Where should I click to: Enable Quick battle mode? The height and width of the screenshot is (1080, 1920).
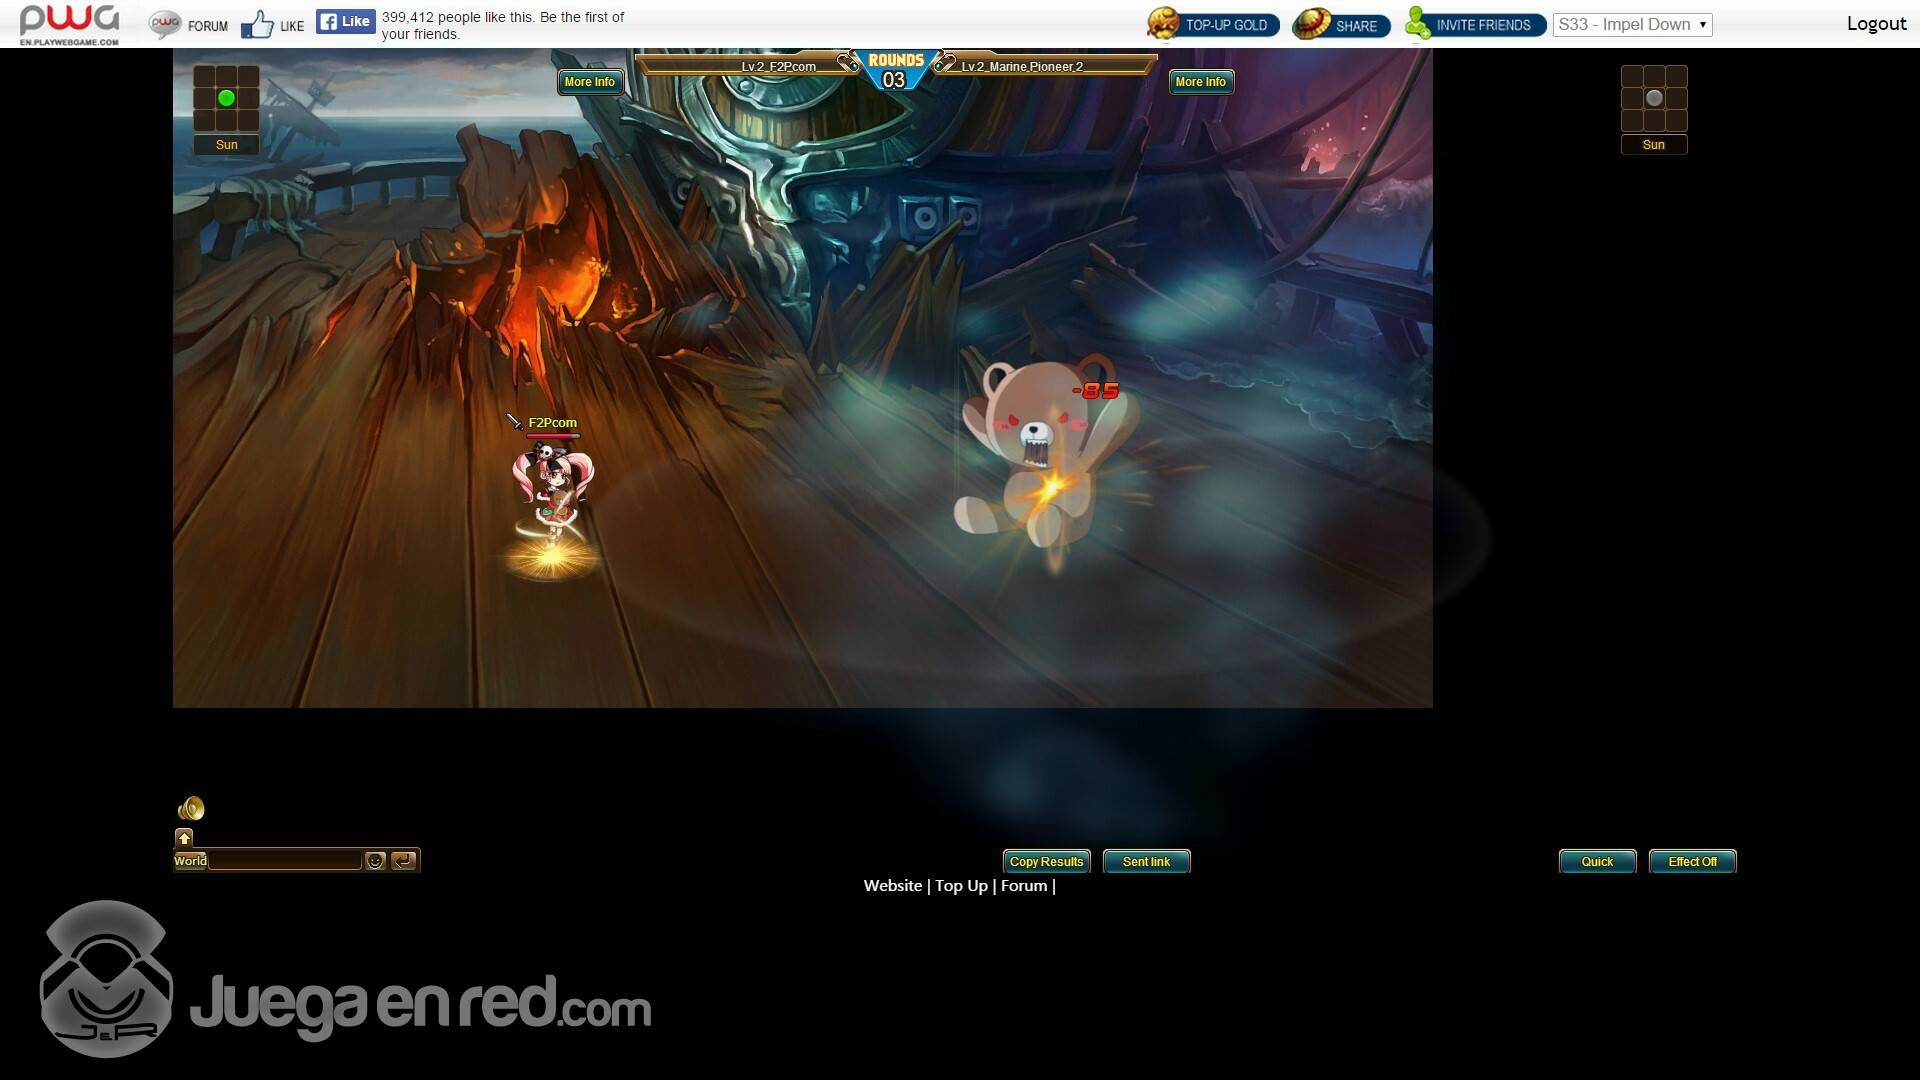click(x=1597, y=862)
